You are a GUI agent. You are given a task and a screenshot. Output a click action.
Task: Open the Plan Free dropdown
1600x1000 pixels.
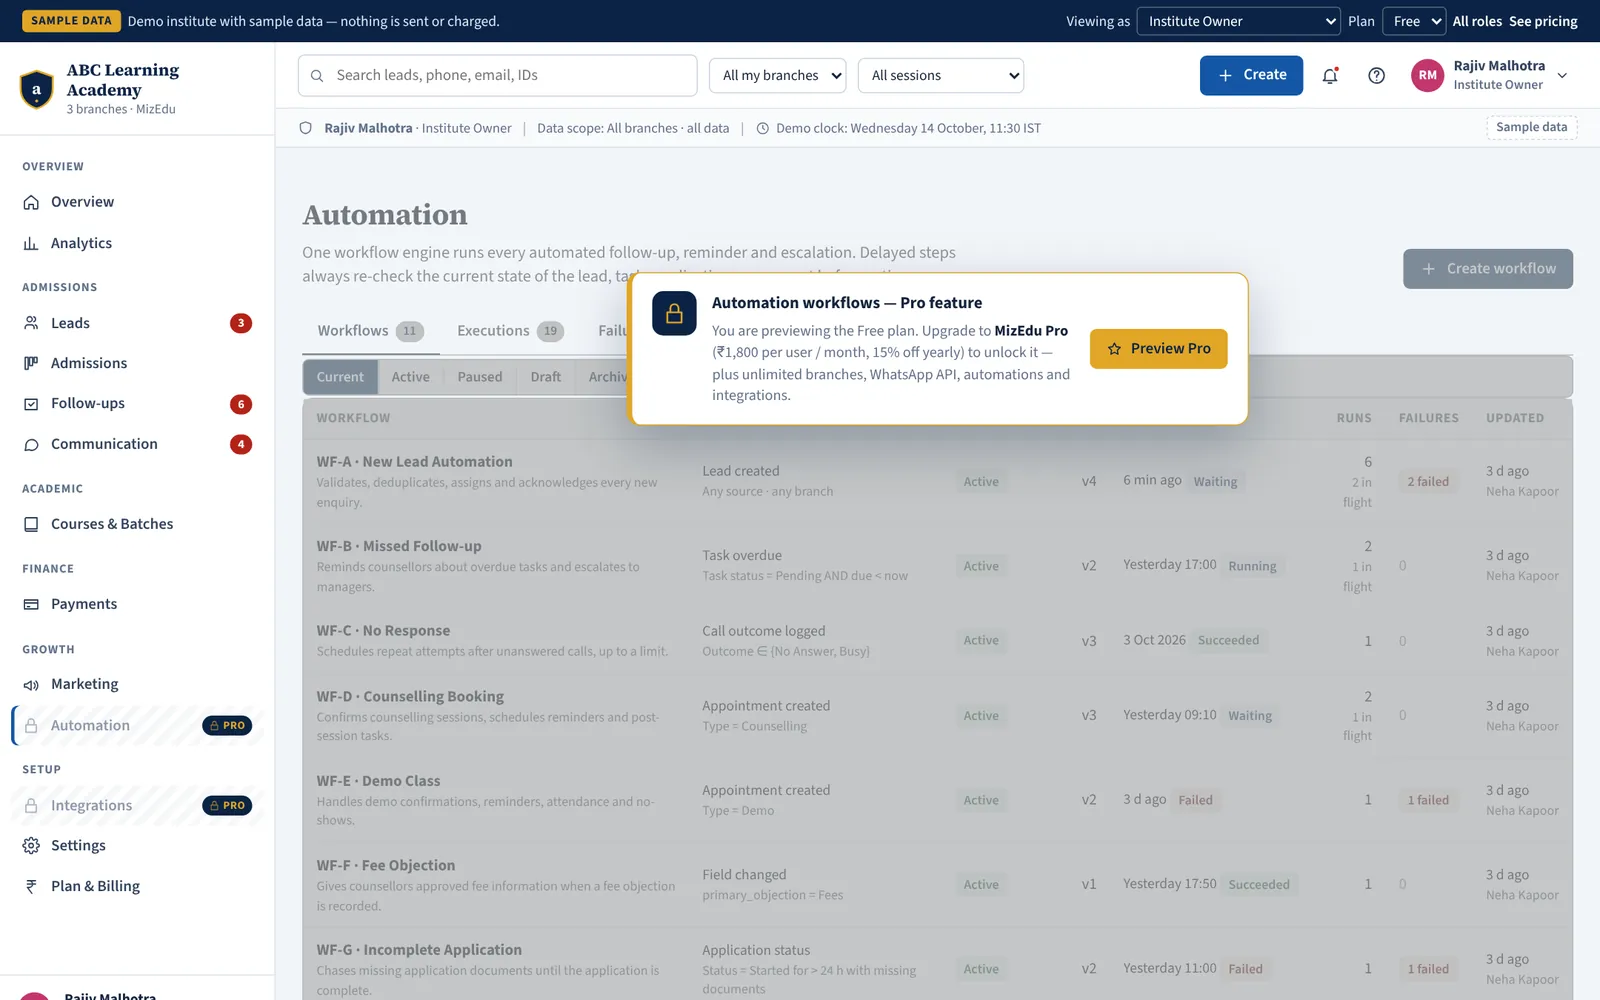pyautogui.click(x=1414, y=21)
